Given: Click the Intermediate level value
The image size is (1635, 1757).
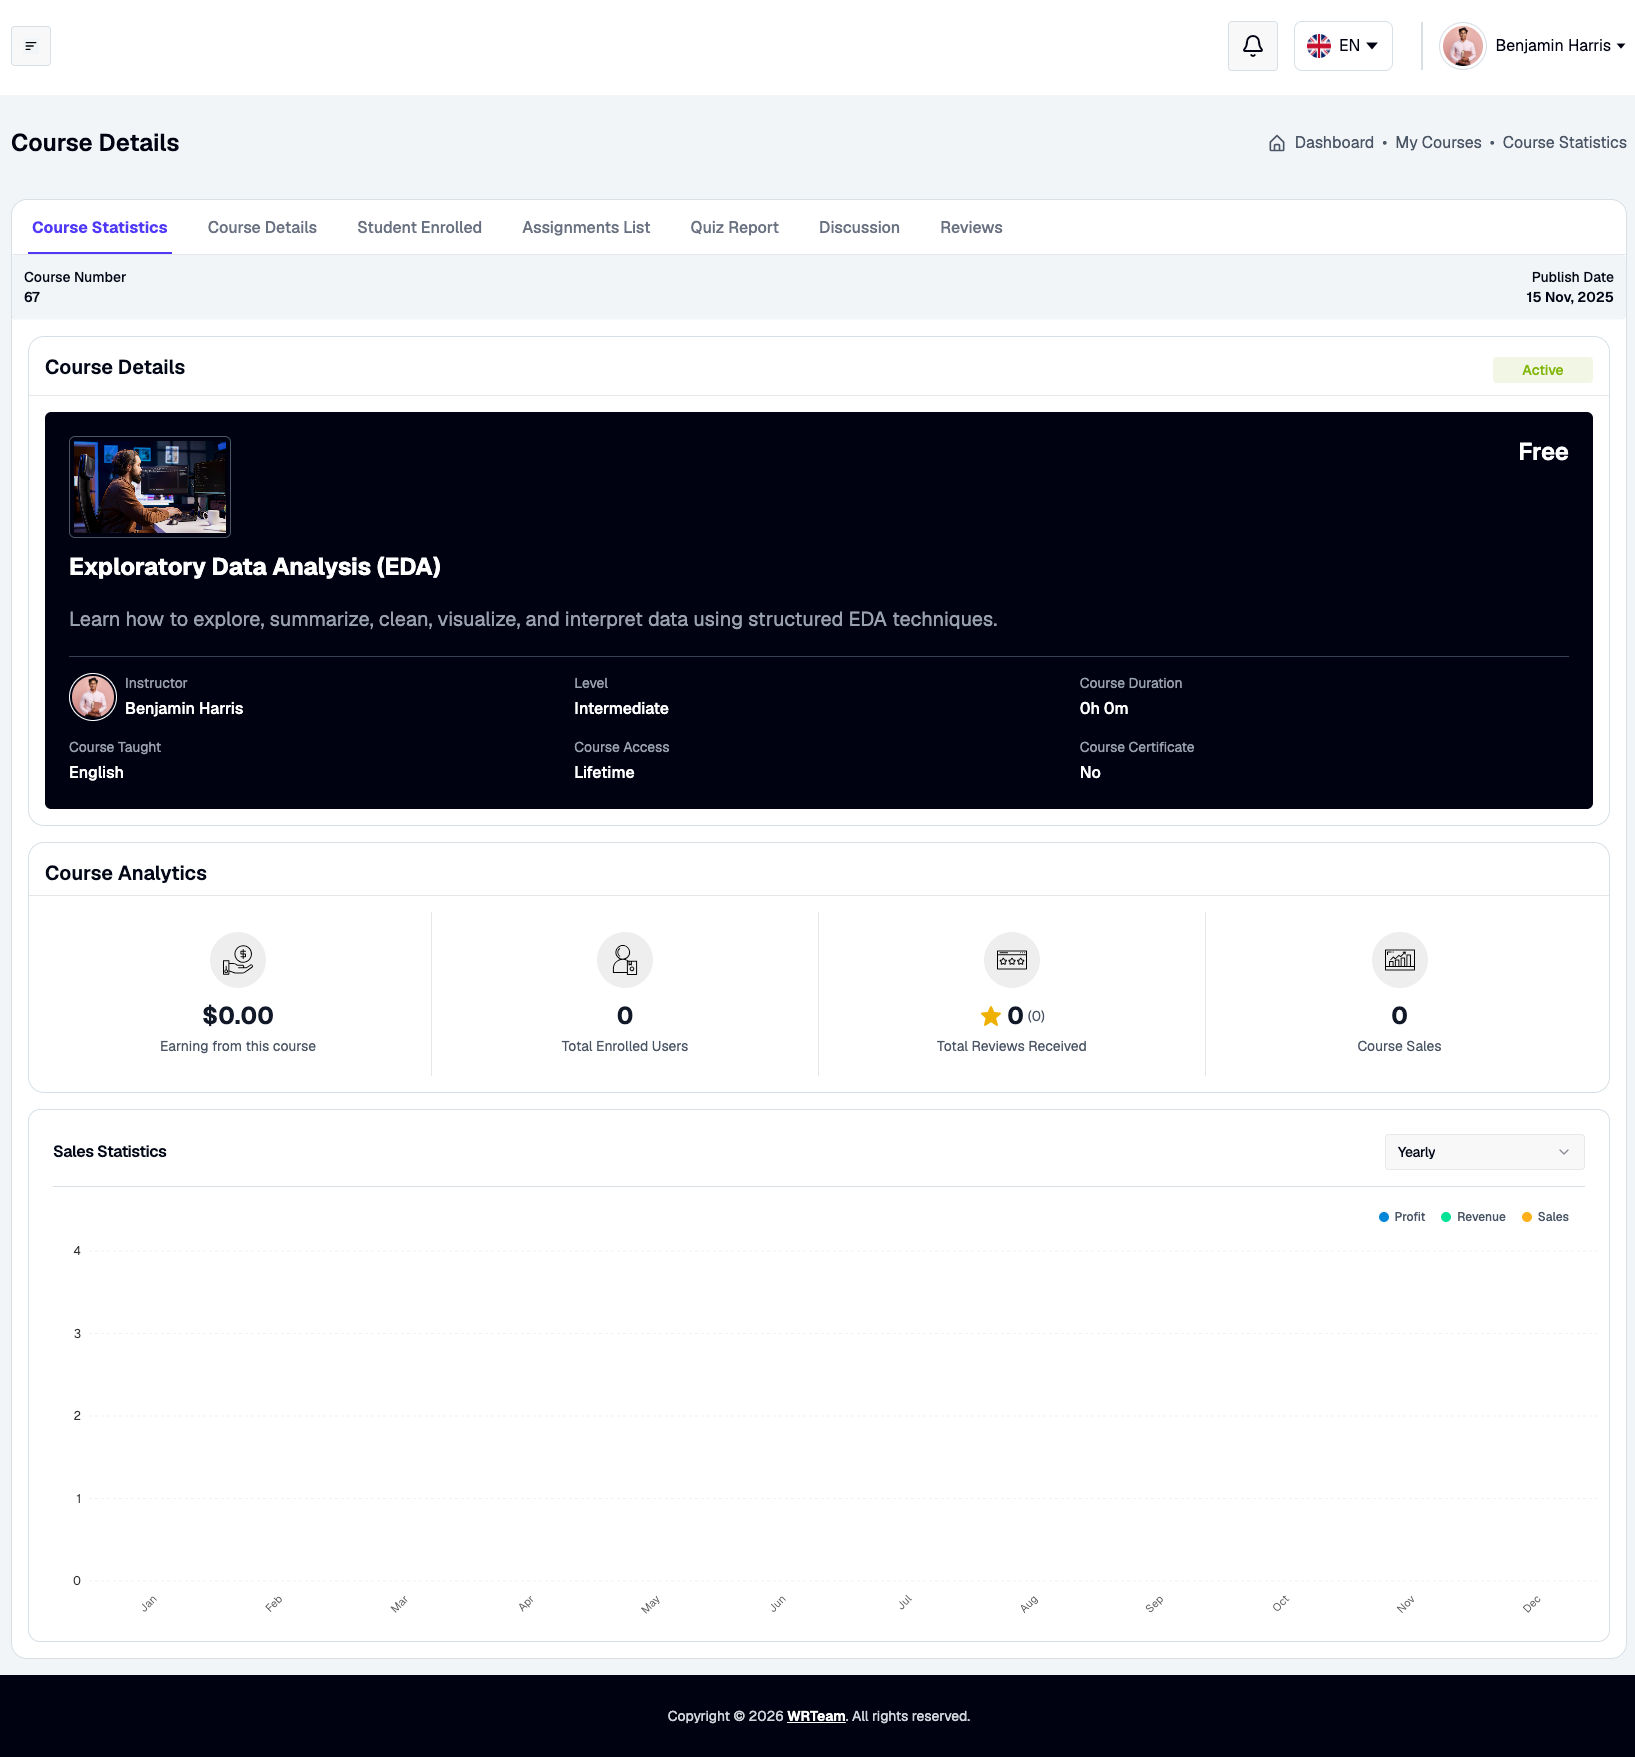Looking at the screenshot, I should 621,709.
